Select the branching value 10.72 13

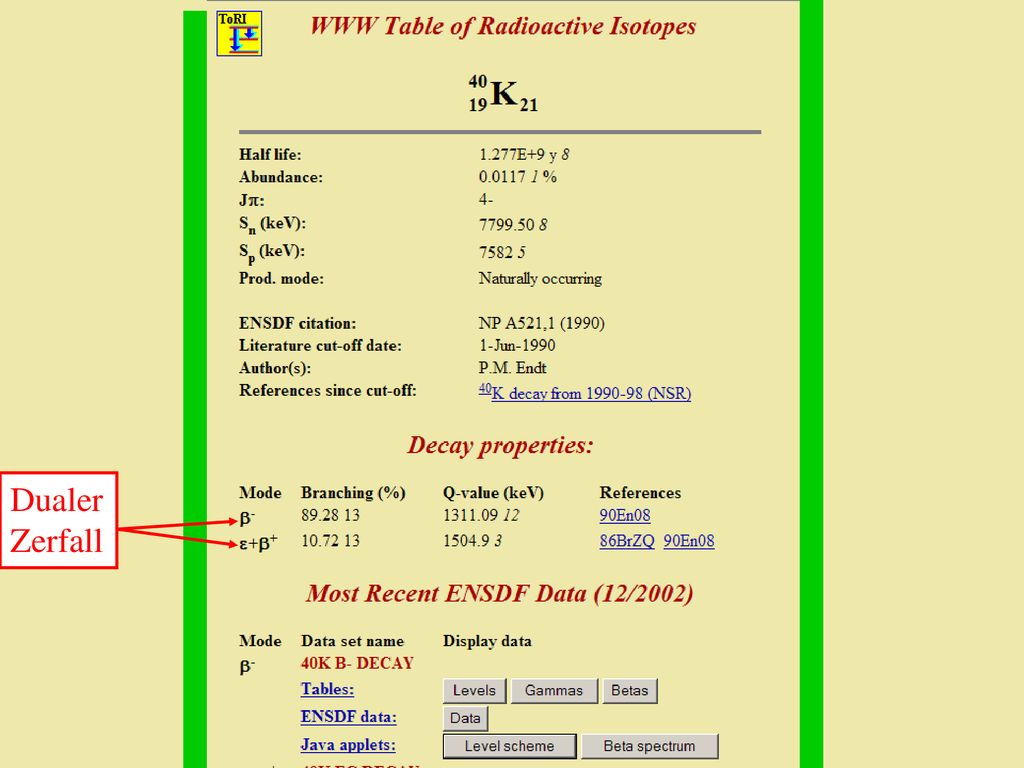tap(330, 541)
